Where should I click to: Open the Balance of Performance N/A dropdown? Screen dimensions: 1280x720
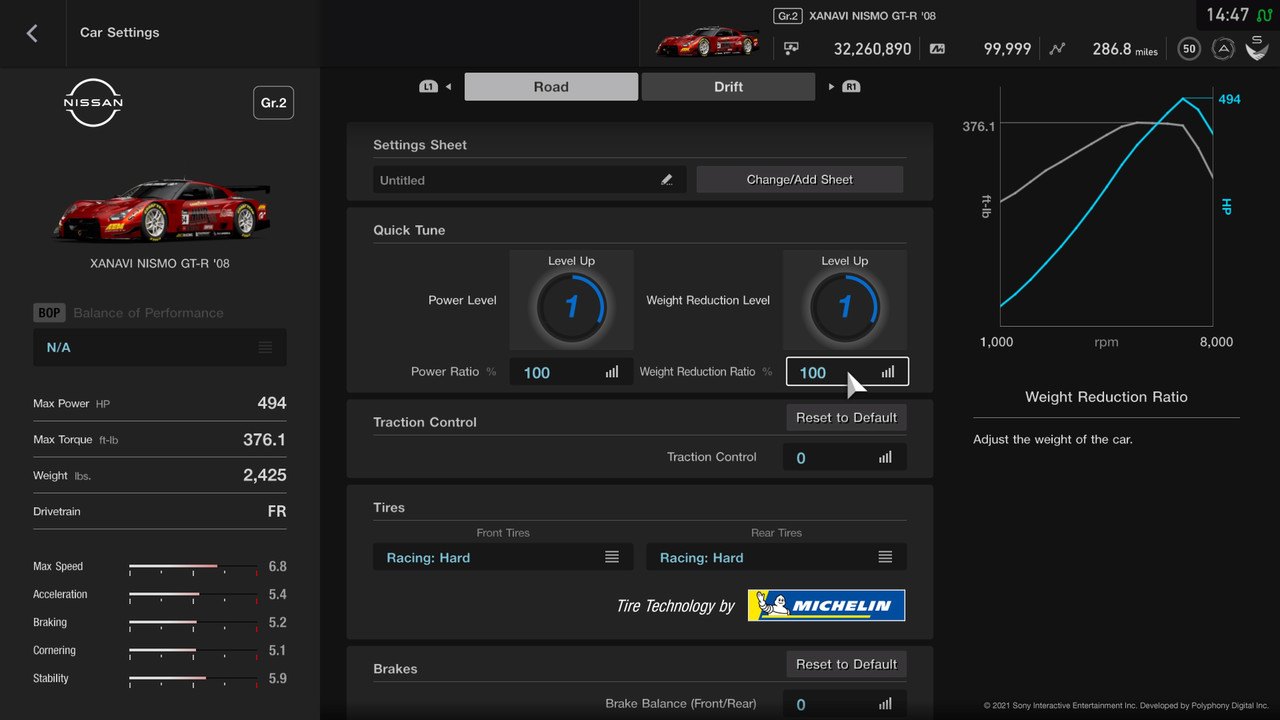160,347
